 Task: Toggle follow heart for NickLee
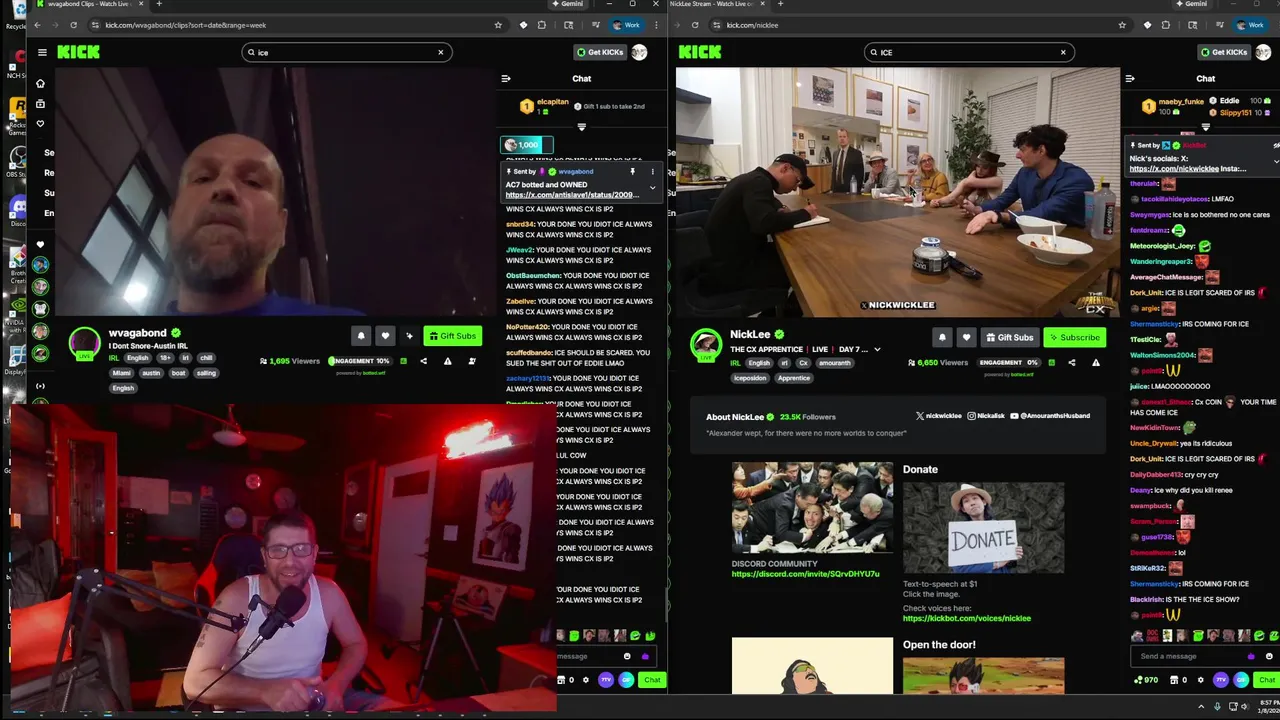966,338
